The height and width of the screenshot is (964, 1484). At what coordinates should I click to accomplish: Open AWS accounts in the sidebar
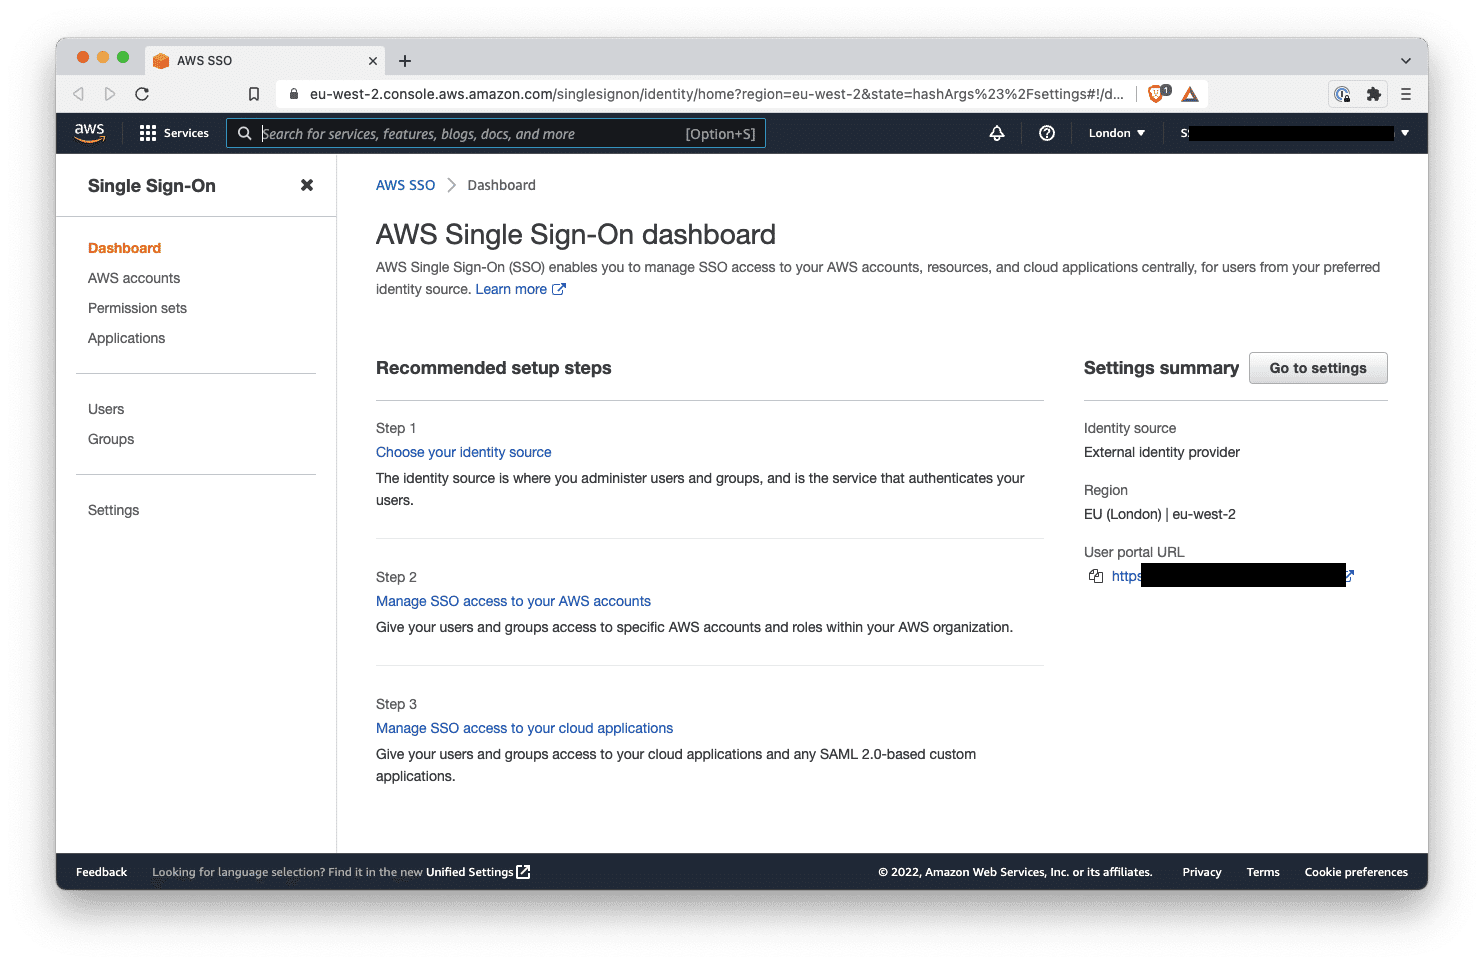click(x=134, y=278)
